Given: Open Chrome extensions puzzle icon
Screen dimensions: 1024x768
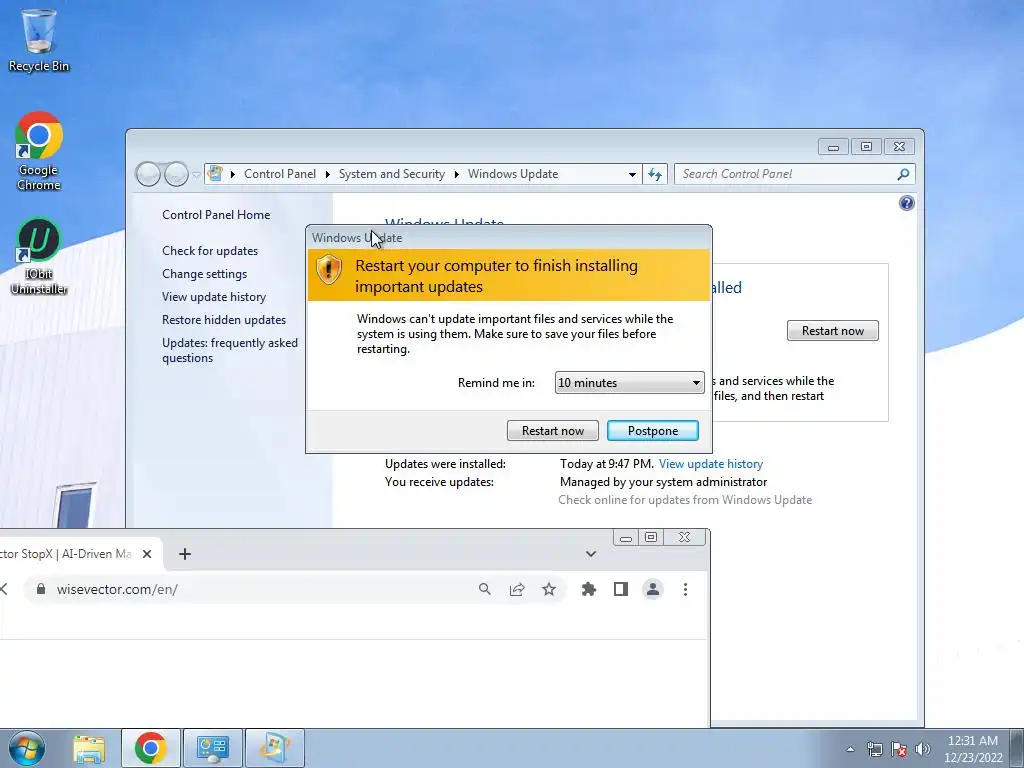Looking at the screenshot, I should [588, 589].
